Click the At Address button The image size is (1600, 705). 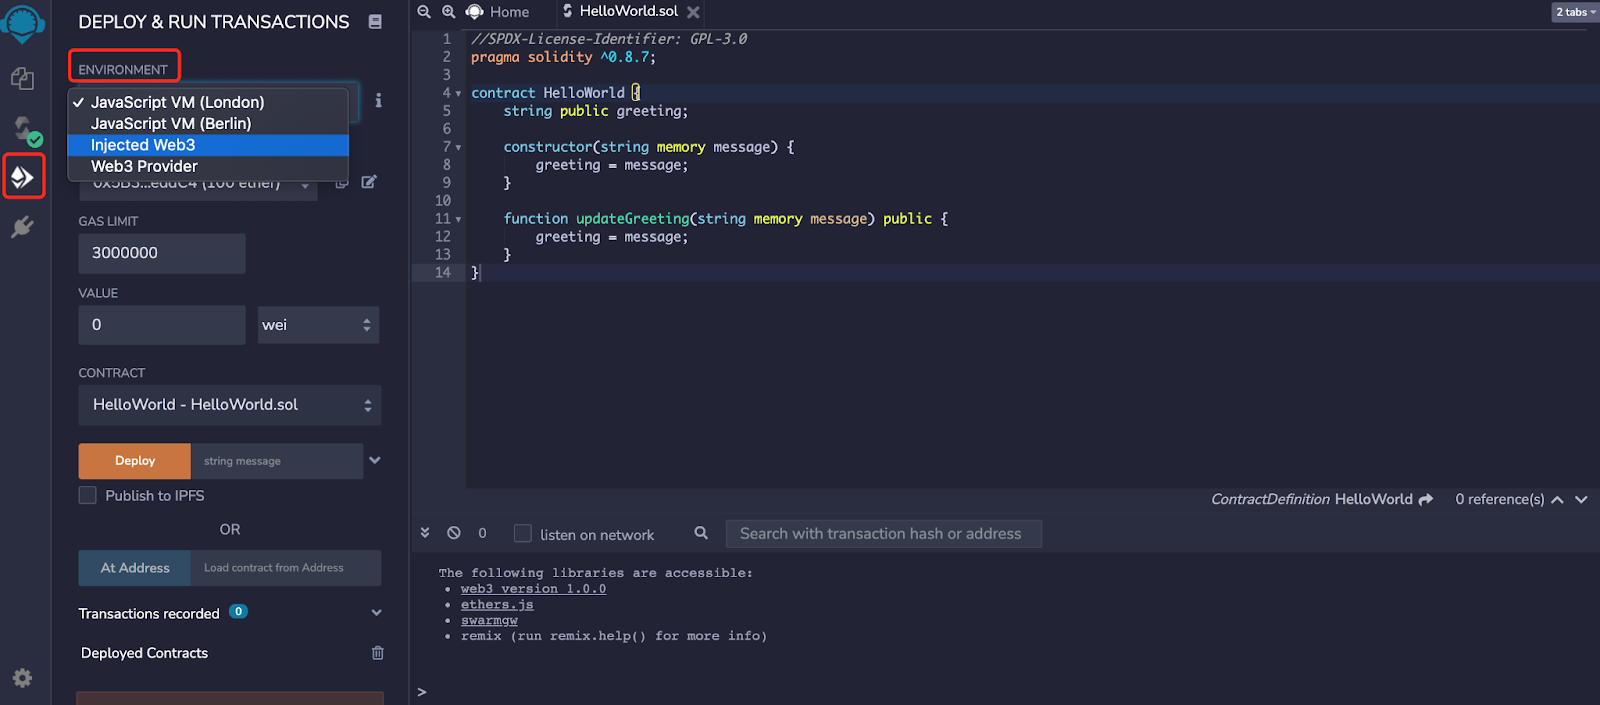[x=135, y=568]
